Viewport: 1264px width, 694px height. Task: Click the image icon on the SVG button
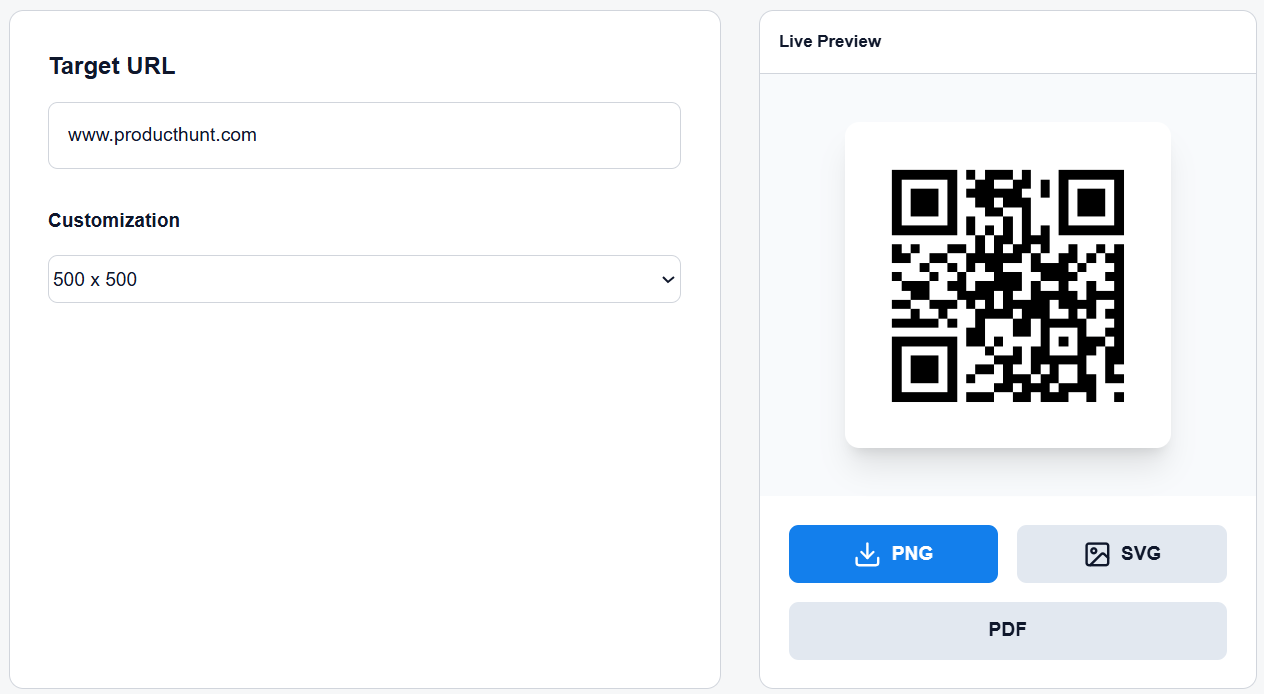coord(1098,553)
